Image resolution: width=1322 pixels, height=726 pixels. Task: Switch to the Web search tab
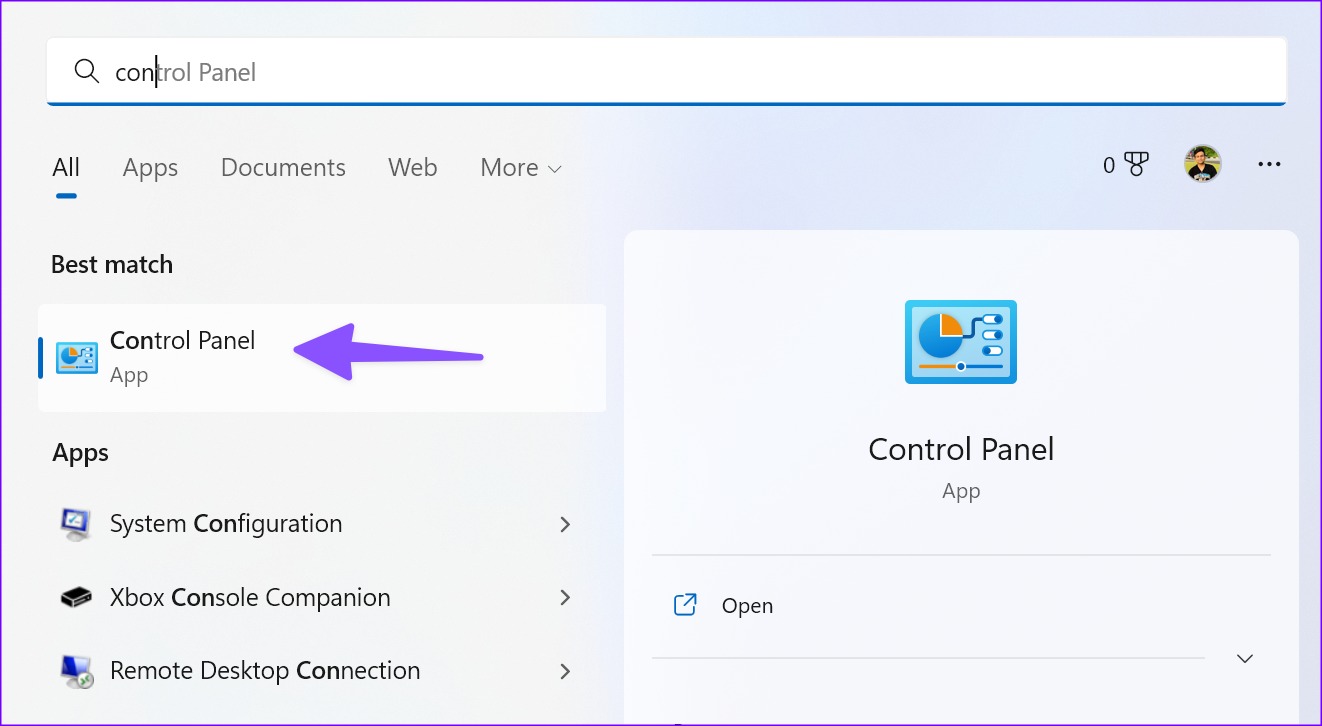pos(412,167)
